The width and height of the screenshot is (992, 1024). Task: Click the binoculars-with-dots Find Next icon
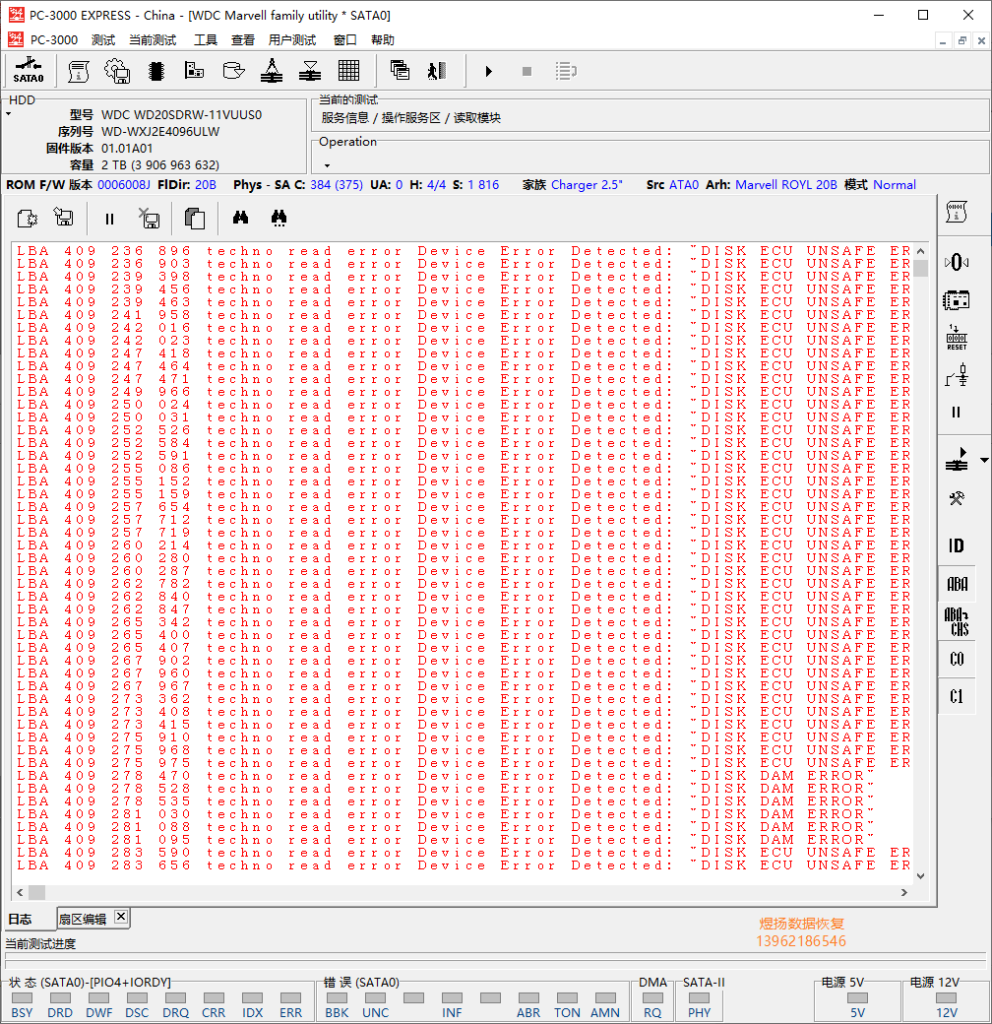tap(279, 218)
